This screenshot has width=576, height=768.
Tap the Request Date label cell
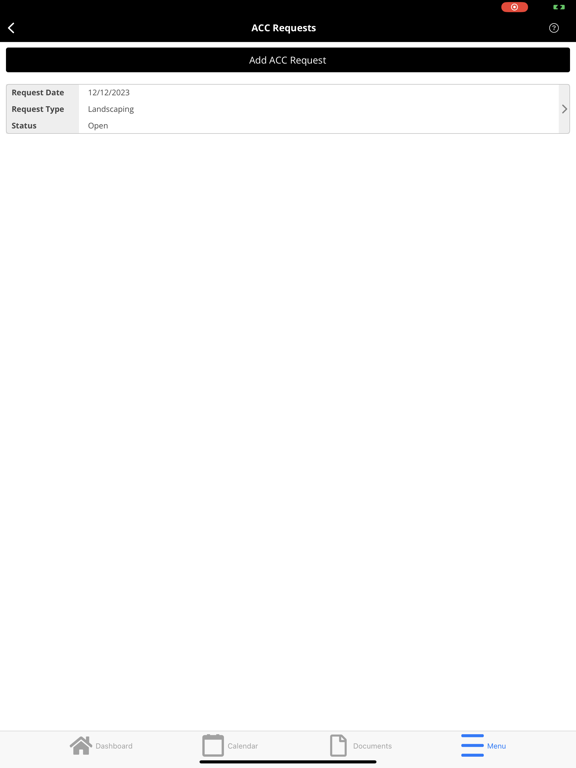pyautogui.click(x=43, y=93)
